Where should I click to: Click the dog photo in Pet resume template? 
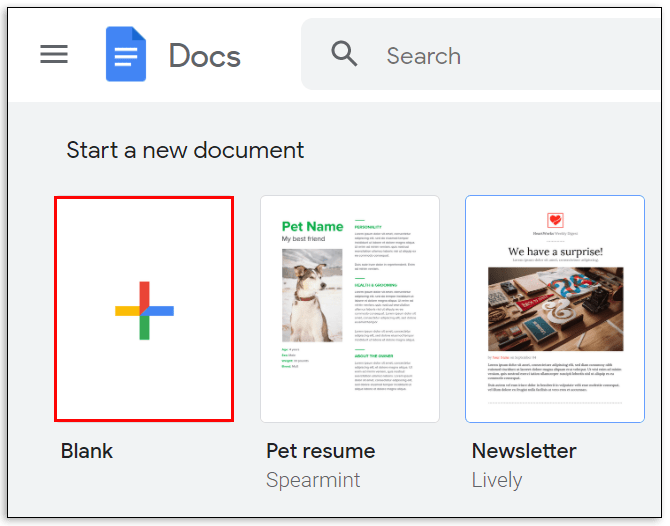point(312,295)
